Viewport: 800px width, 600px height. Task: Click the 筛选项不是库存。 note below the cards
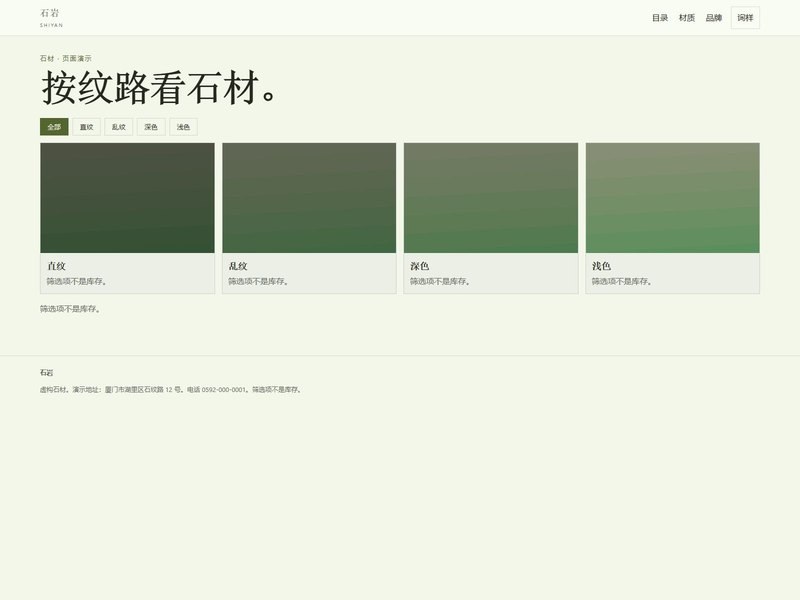(70, 309)
